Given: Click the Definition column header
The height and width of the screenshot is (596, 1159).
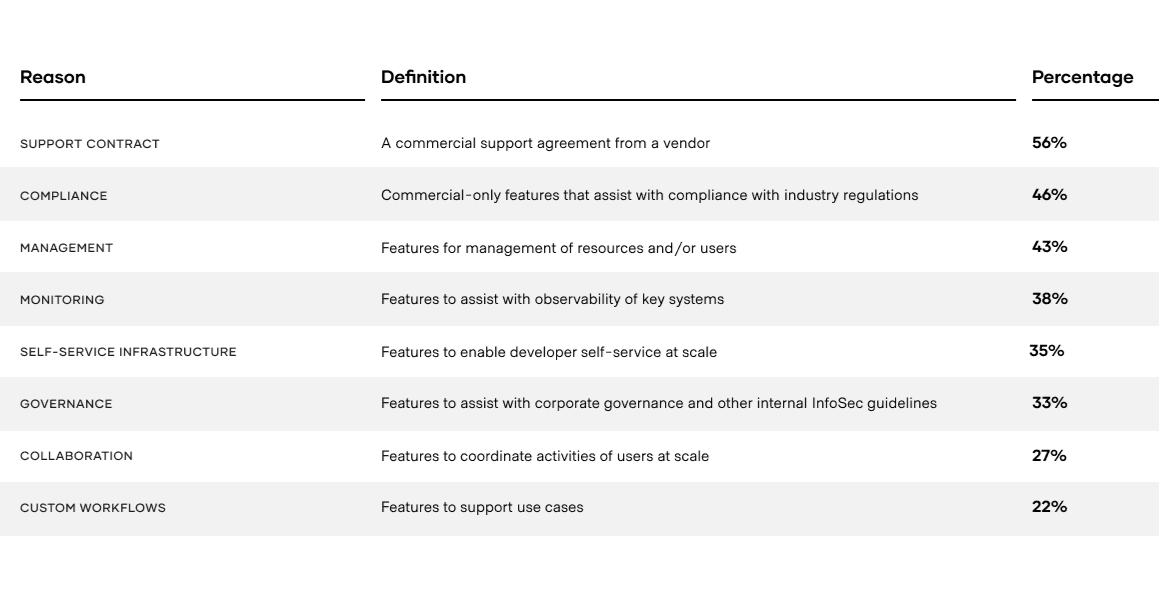Looking at the screenshot, I should [423, 77].
